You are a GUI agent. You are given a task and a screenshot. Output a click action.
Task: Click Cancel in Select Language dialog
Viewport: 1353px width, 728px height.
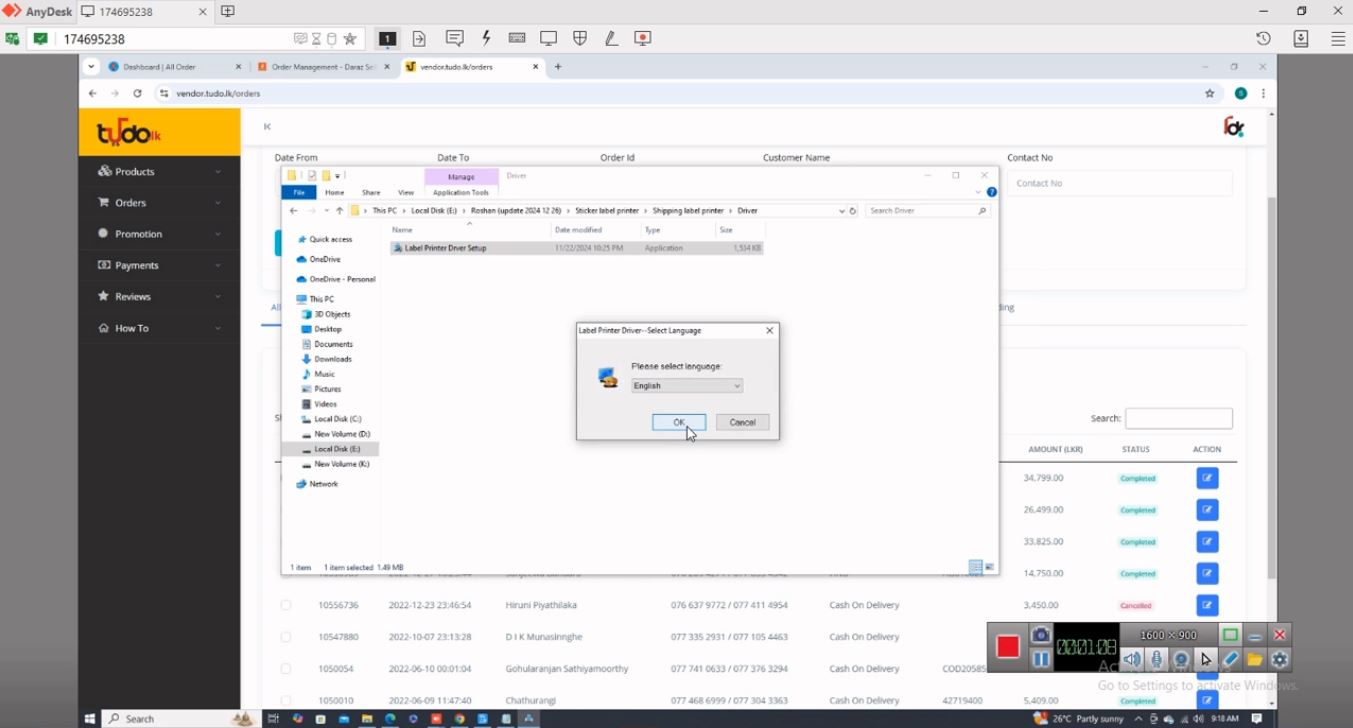click(x=742, y=422)
